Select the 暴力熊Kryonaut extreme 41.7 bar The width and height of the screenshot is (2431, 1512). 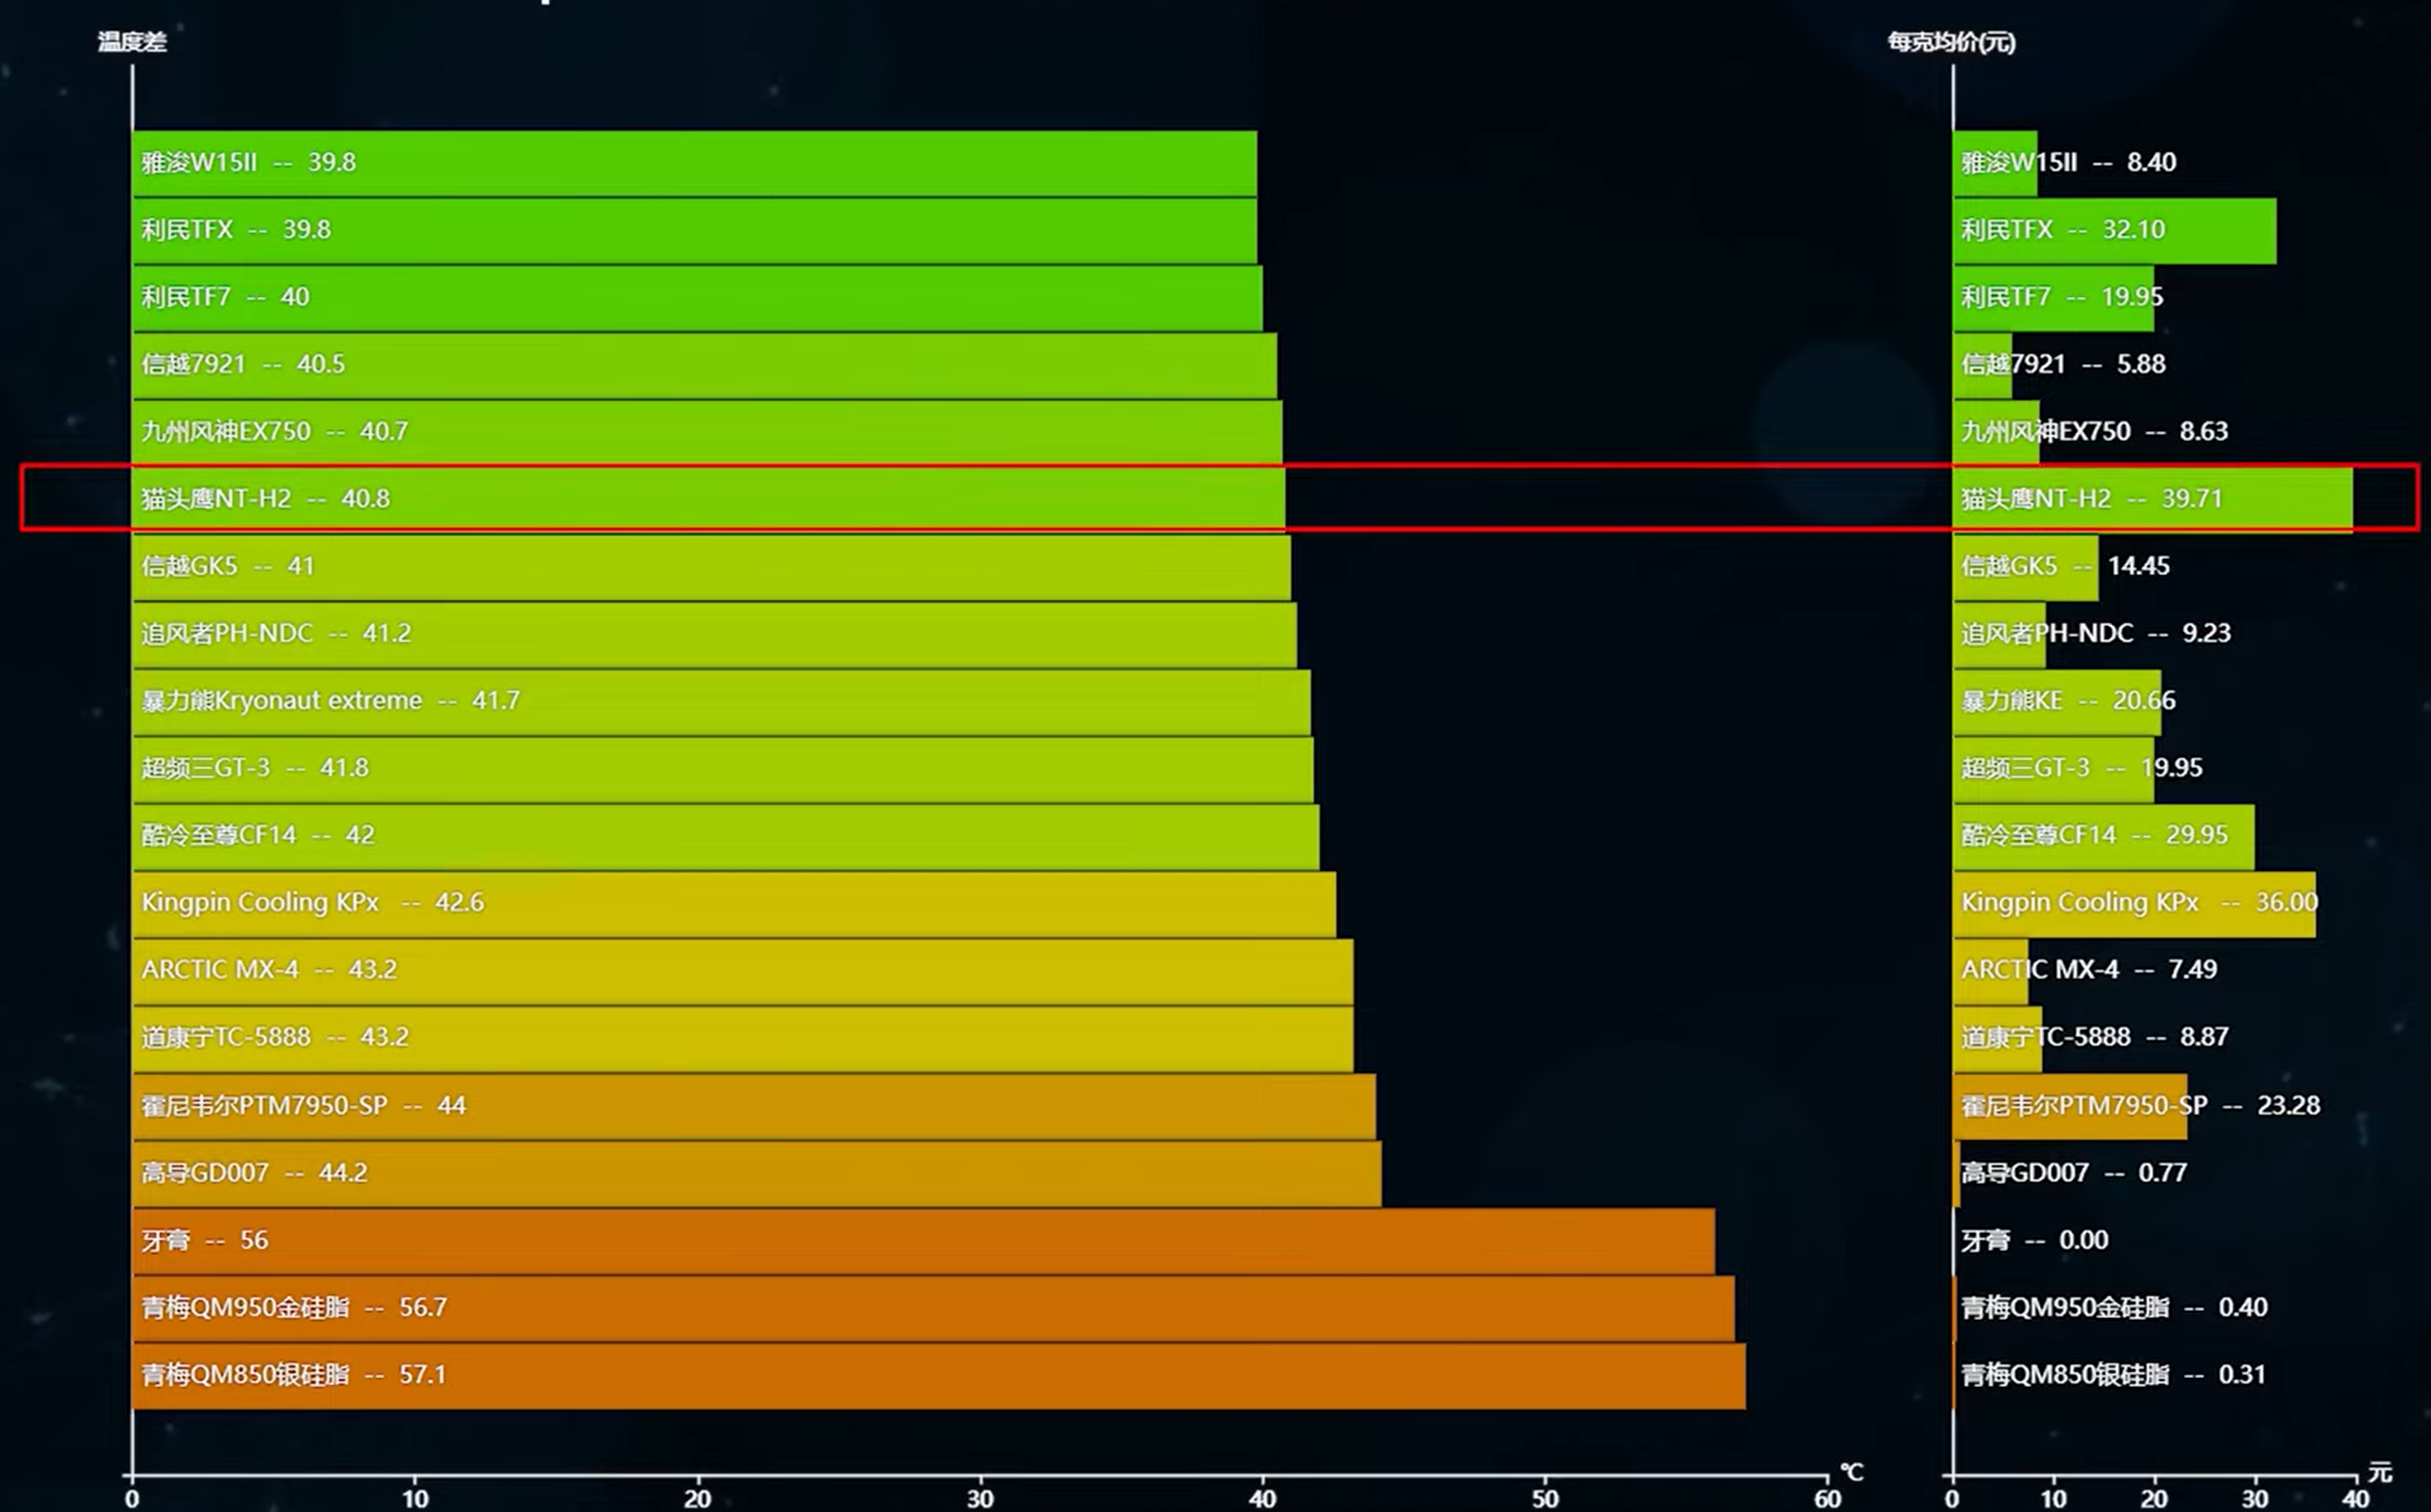(x=721, y=700)
